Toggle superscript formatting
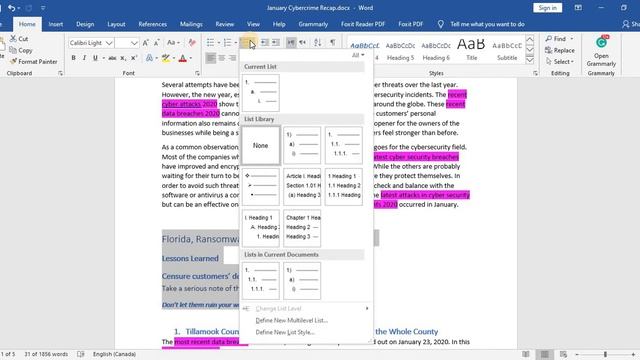 (133, 58)
